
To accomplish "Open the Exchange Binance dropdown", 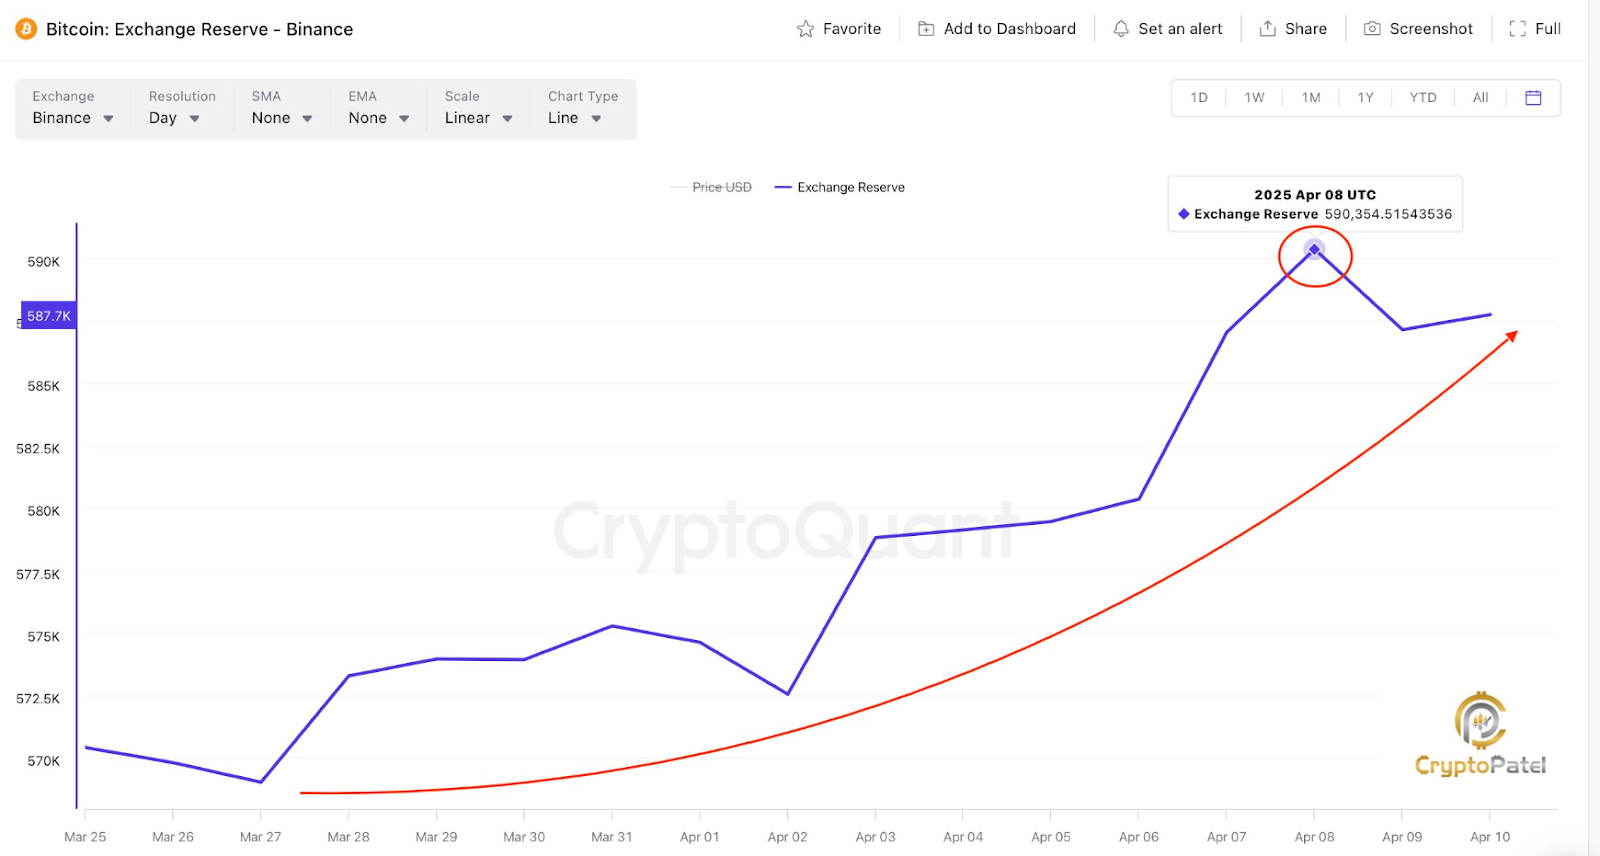I will coord(72,108).
